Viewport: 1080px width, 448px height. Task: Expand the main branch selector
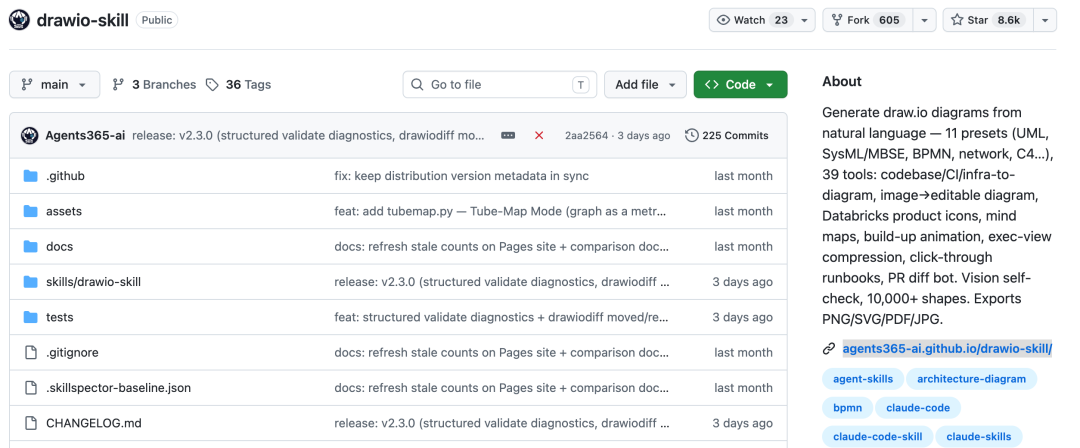[x=54, y=85]
